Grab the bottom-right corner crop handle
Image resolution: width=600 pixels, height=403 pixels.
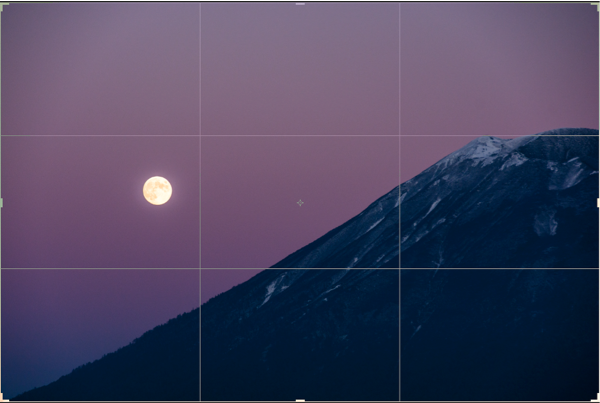pos(596,398)
